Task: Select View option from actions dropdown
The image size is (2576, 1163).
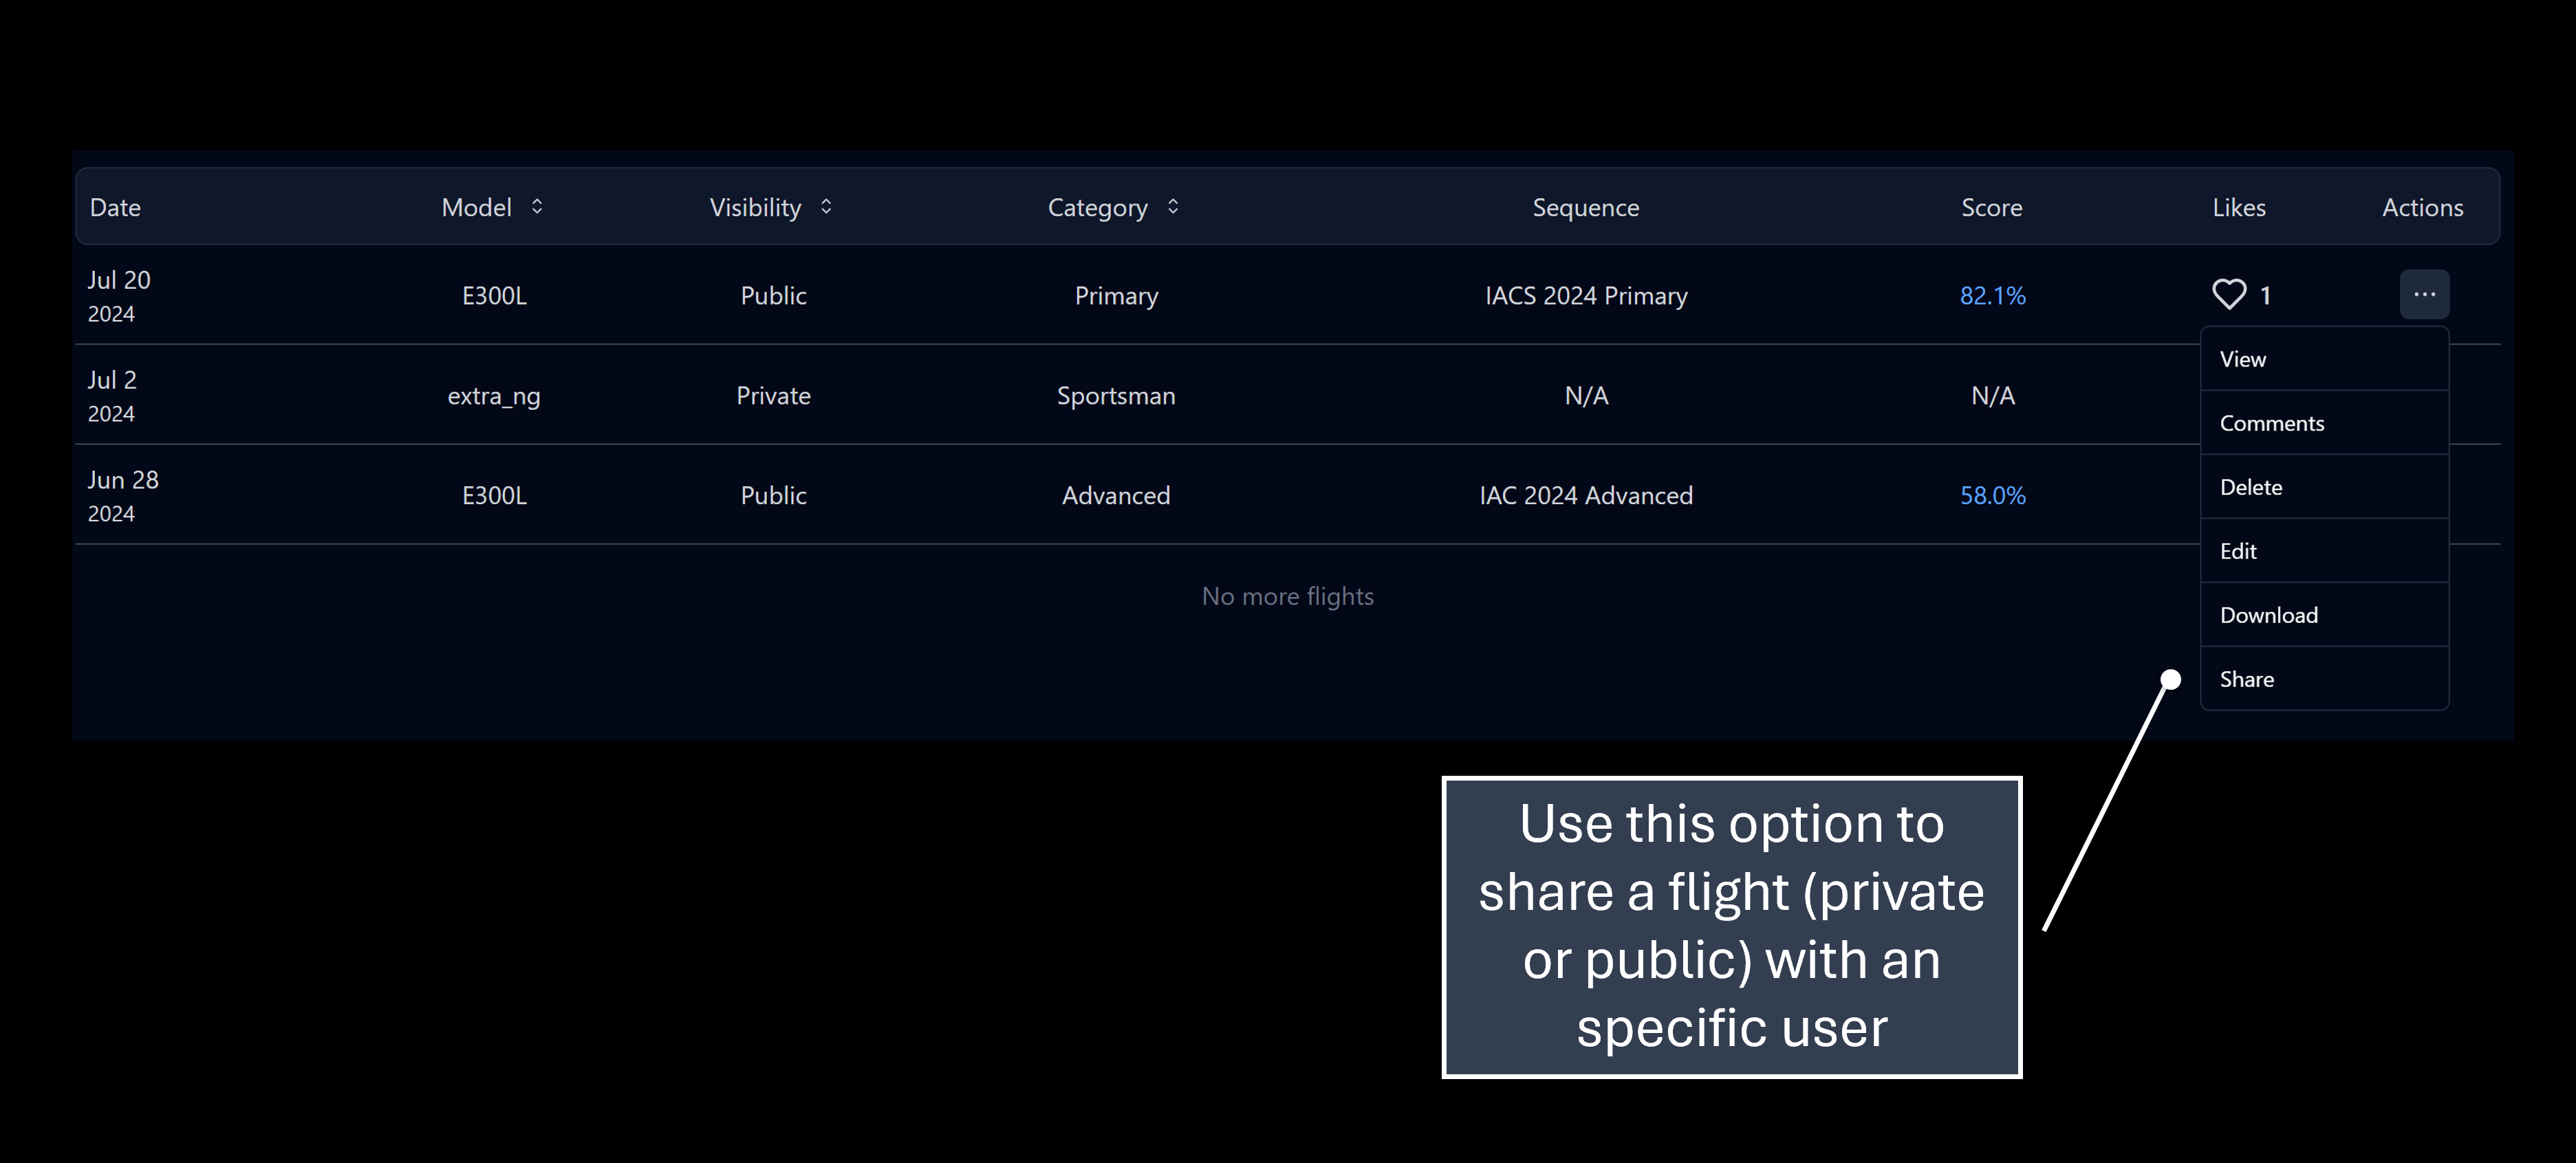Action: [2244, 358]
